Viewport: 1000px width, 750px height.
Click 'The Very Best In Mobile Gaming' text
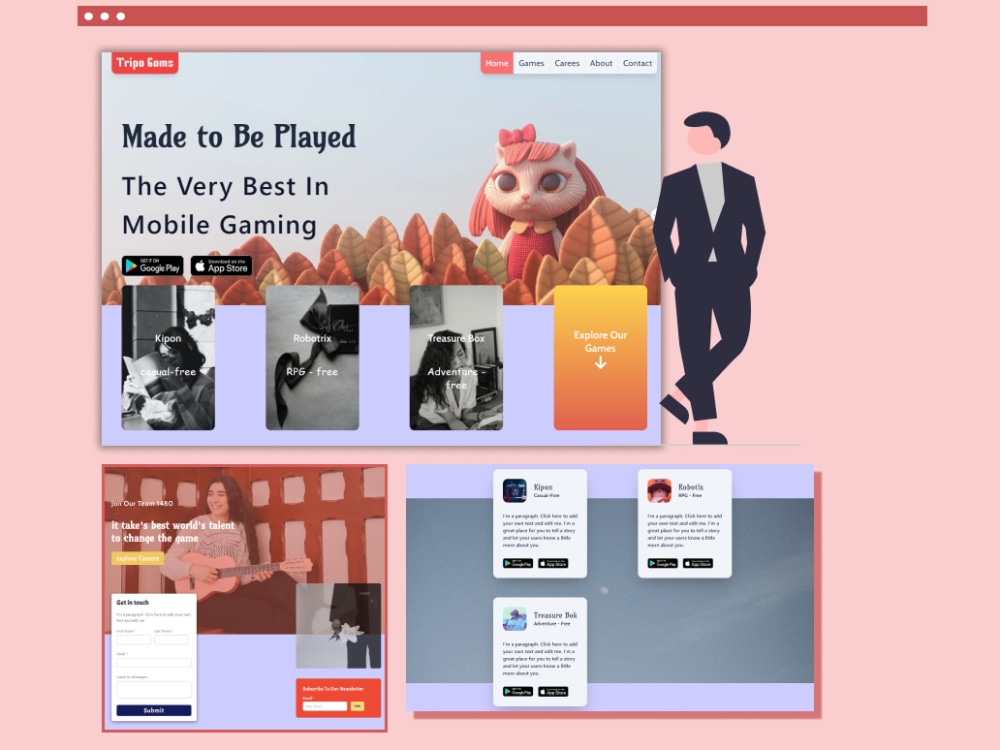(x=225, y=205)
